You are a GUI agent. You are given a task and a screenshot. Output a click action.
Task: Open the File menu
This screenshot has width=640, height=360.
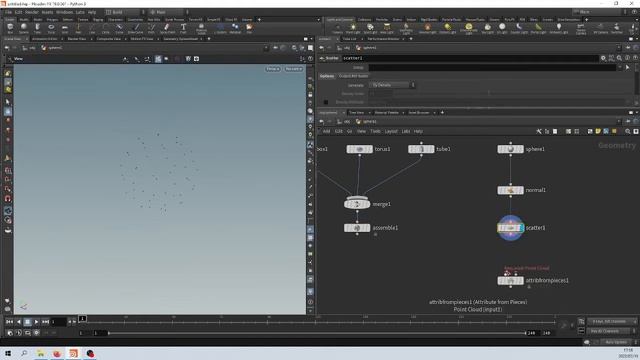[8, 12]
